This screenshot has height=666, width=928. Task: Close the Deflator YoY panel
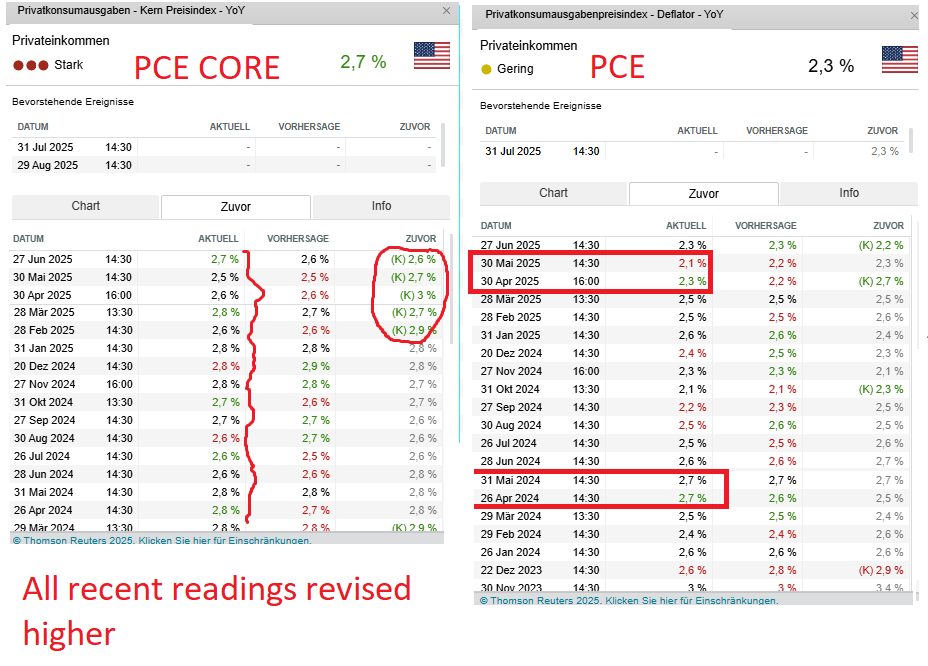914,15
